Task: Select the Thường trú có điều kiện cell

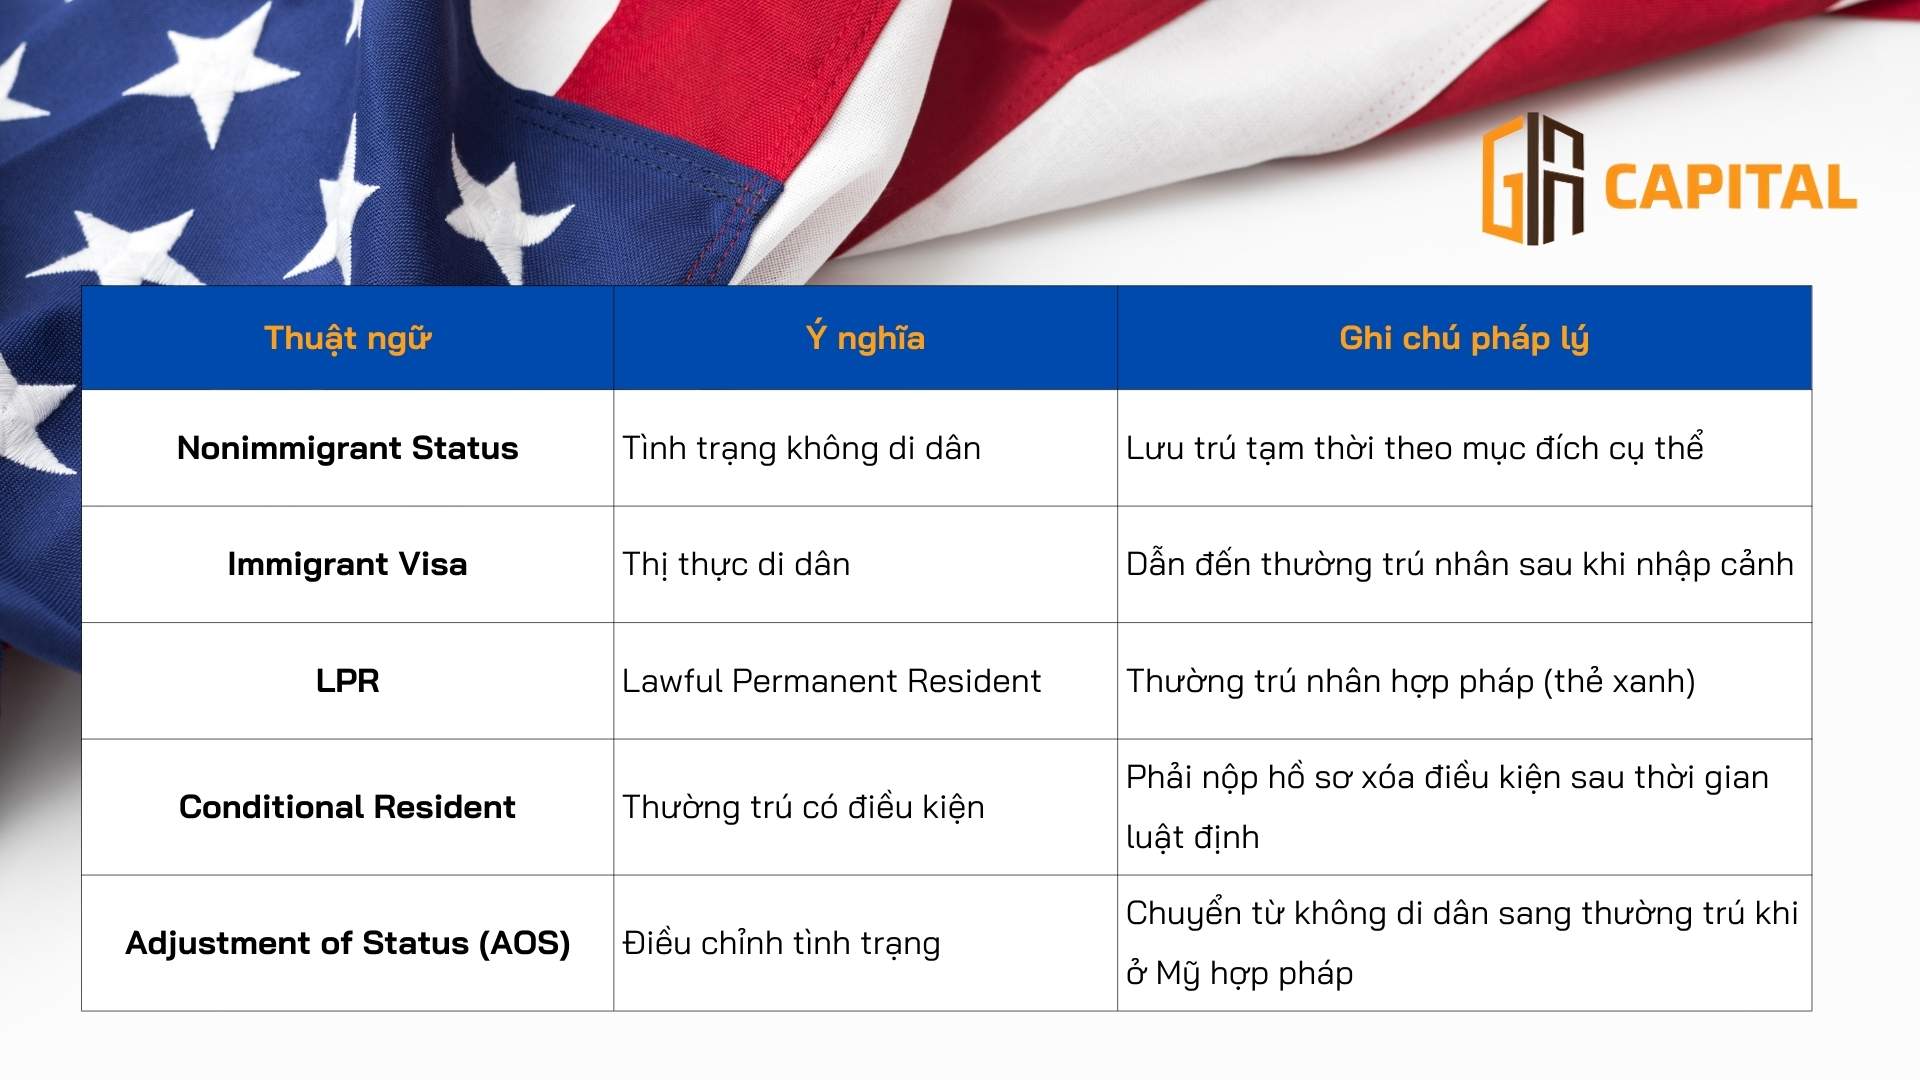Action: tap(803, 807)
